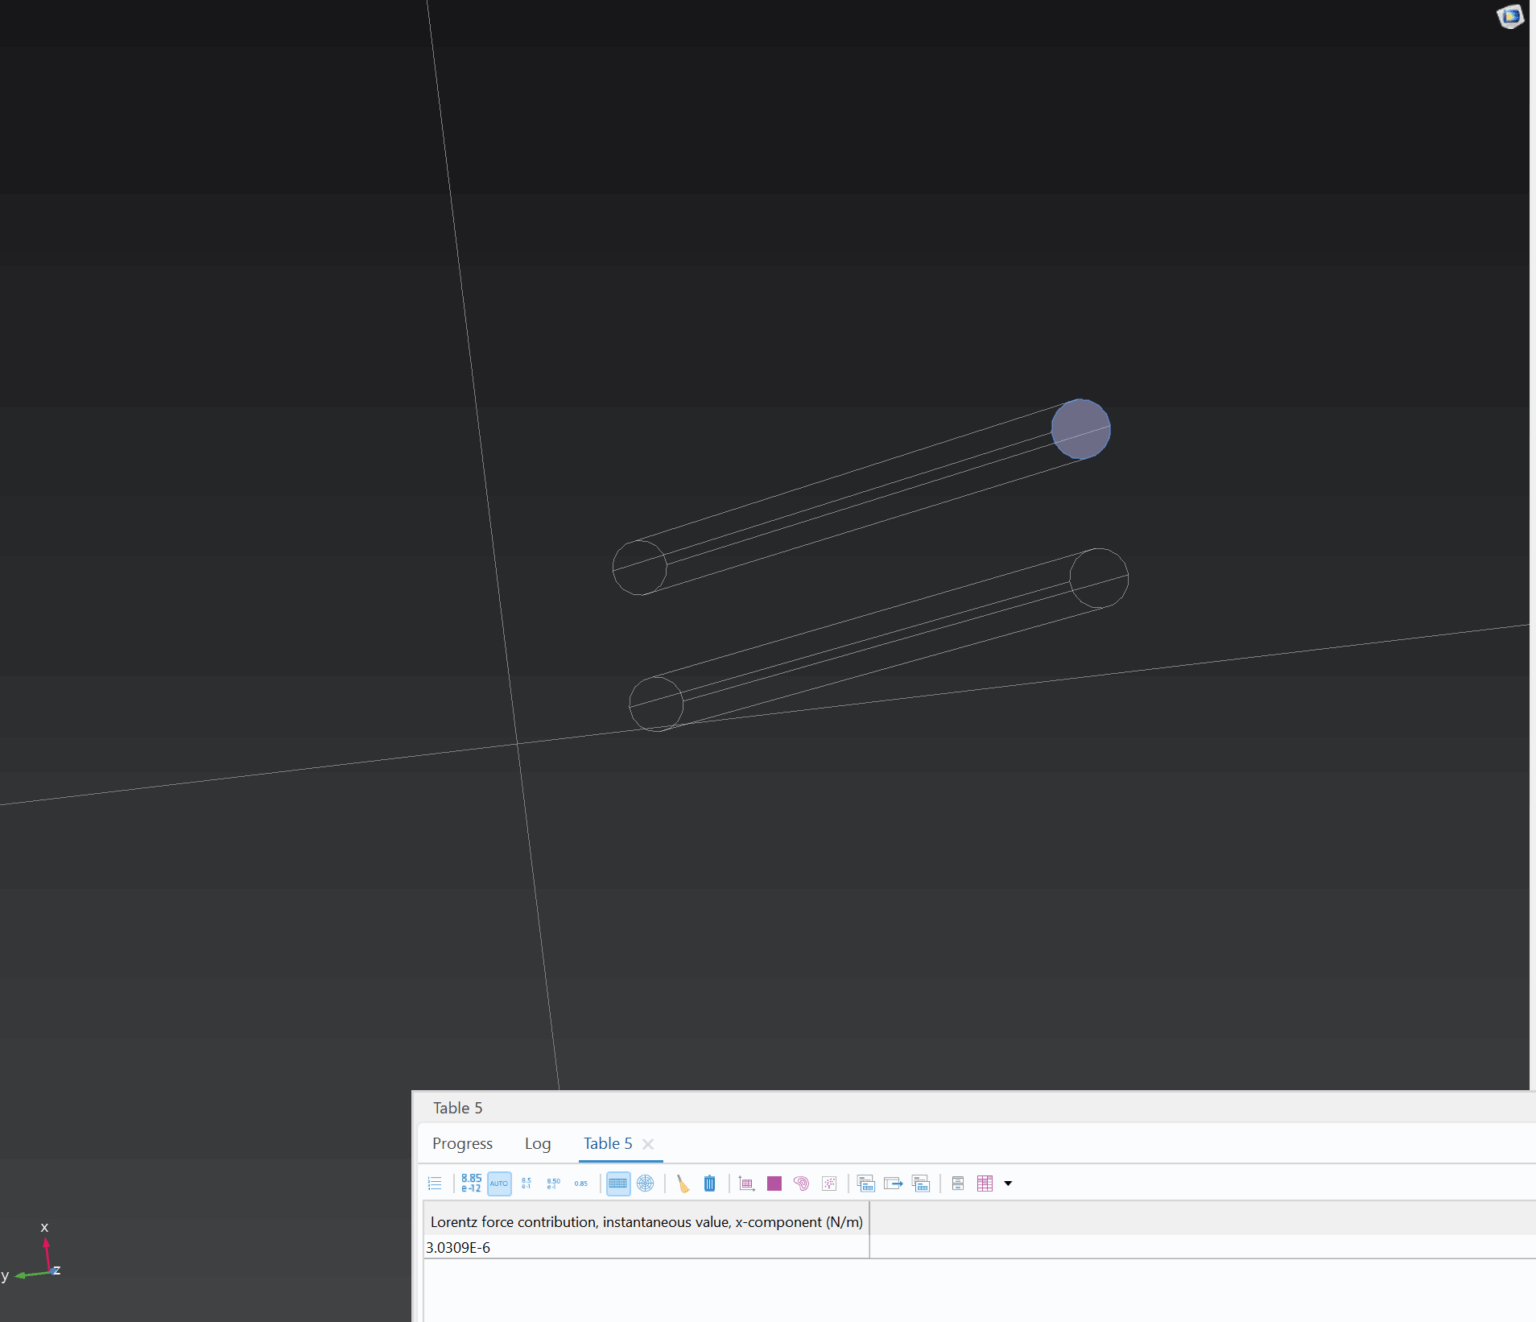Click the export table arrow icon
This screenshot has height=1322, width=1536.
893,1183
